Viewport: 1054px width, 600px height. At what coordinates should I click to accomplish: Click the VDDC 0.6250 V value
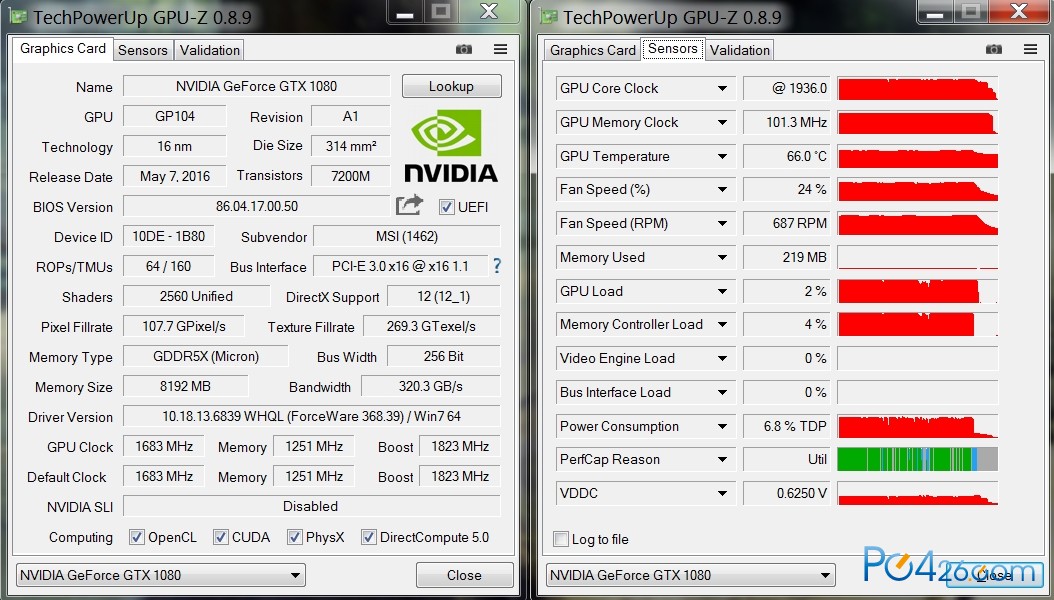click(x=786, y=493)
